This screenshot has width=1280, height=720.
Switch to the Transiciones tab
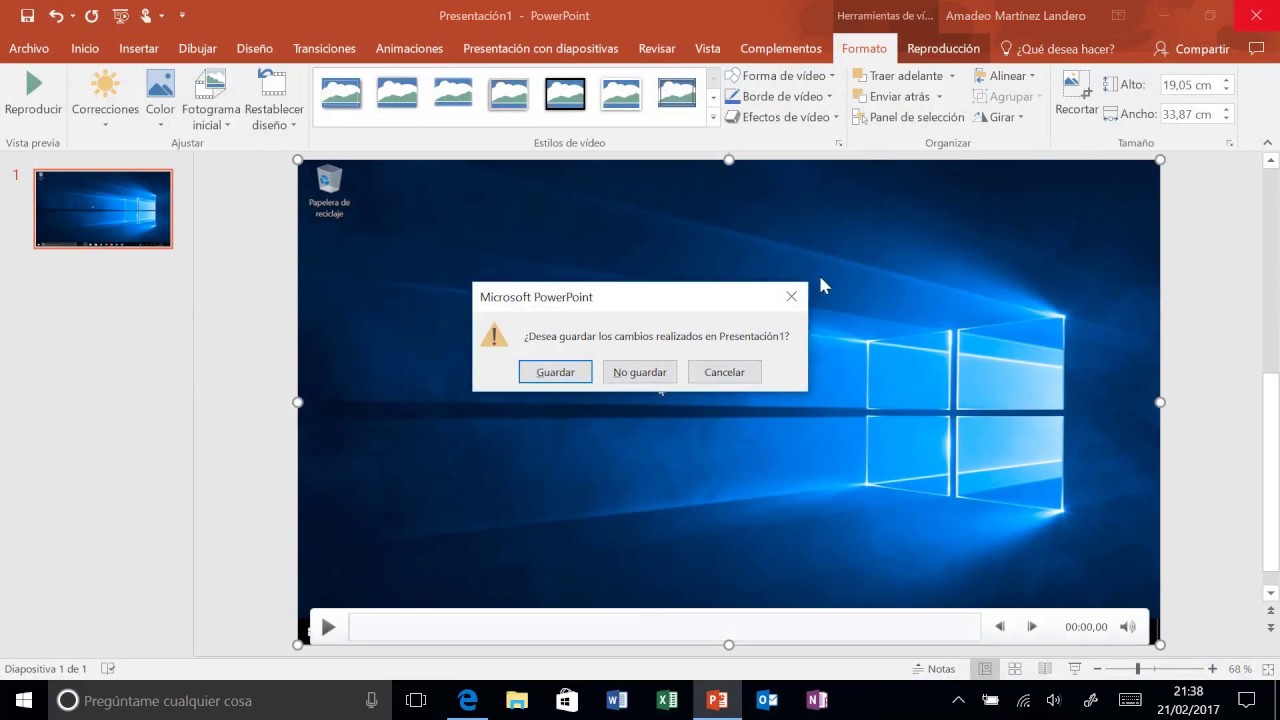324,48
